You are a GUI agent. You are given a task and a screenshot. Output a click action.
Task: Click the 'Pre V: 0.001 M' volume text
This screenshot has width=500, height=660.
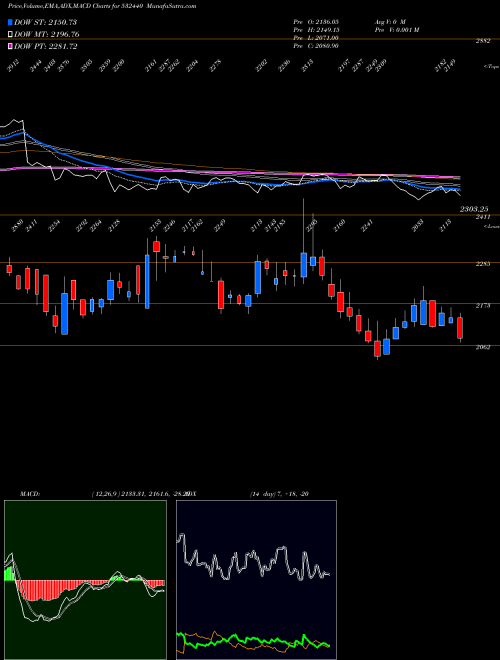396,30
